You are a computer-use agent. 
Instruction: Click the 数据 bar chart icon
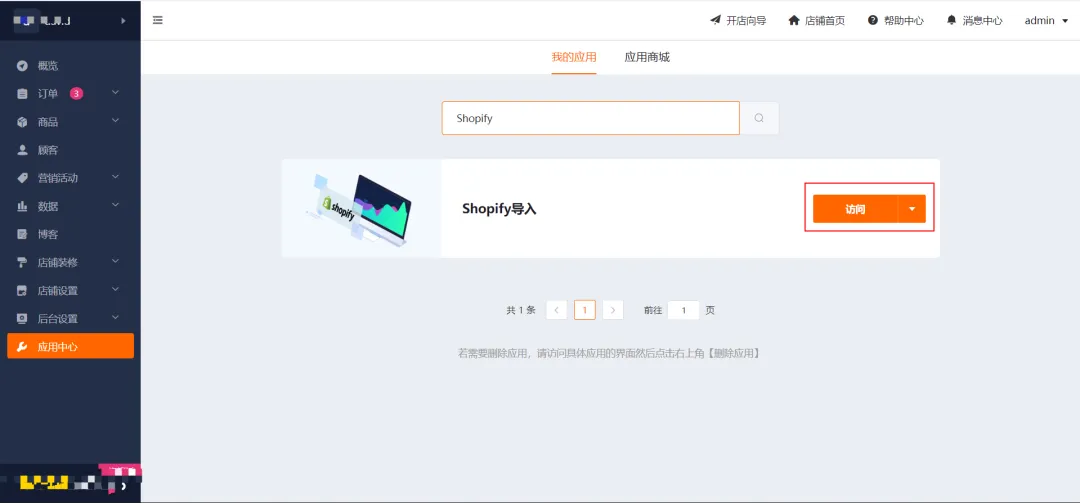(22, 206)
